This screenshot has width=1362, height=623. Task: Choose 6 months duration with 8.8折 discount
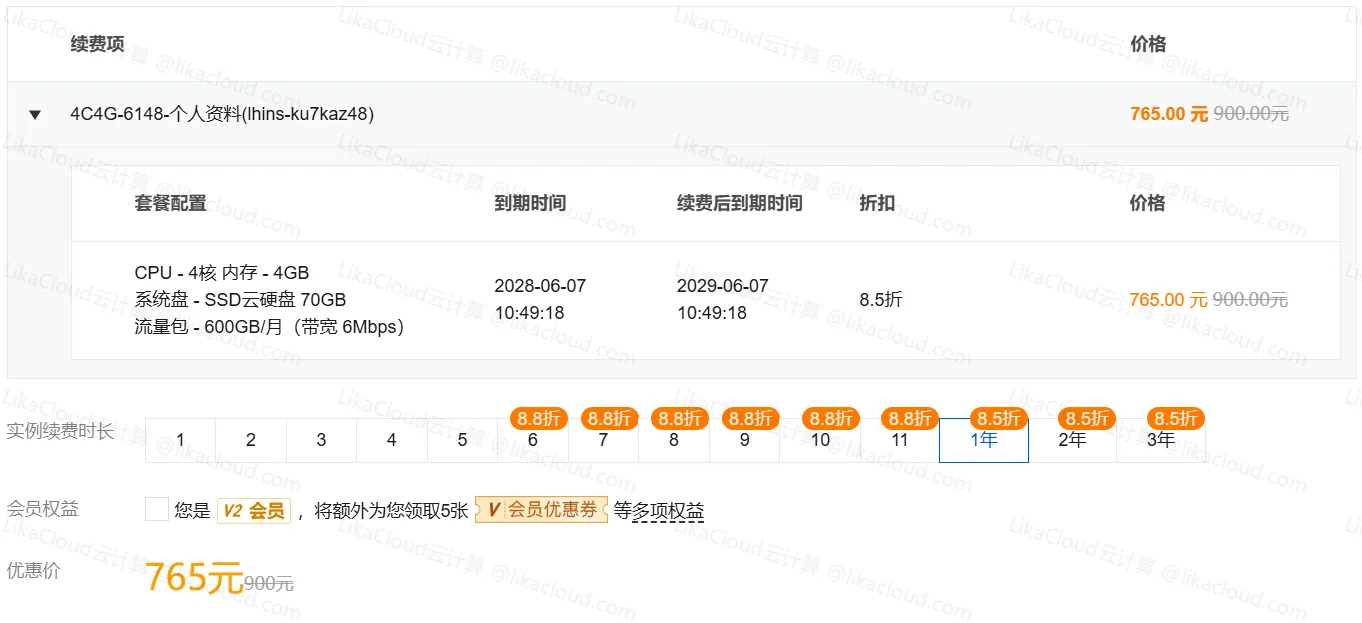coord(533,440)
